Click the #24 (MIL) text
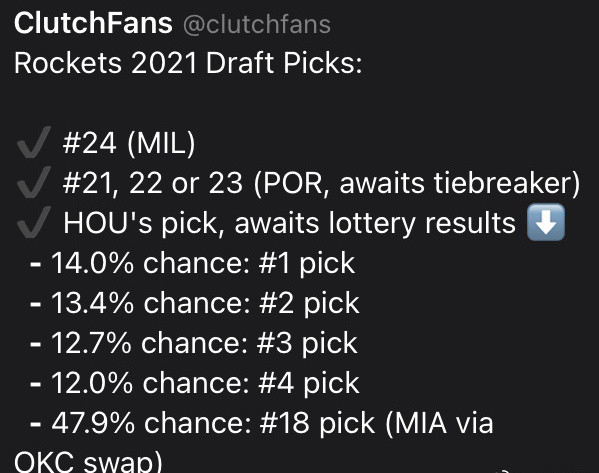This screenshot has width=599, height=473. (129, 143)
